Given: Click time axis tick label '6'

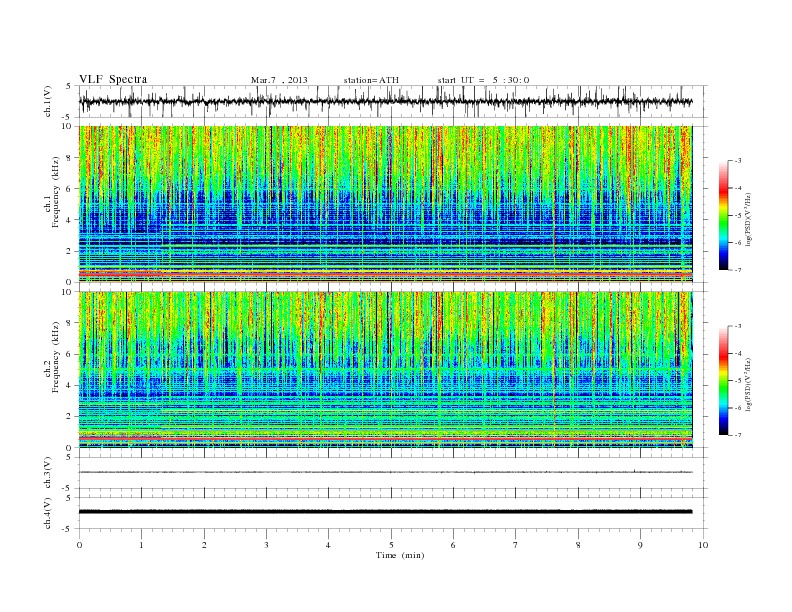Looking at the screenshot, I should tap(453, 545).
